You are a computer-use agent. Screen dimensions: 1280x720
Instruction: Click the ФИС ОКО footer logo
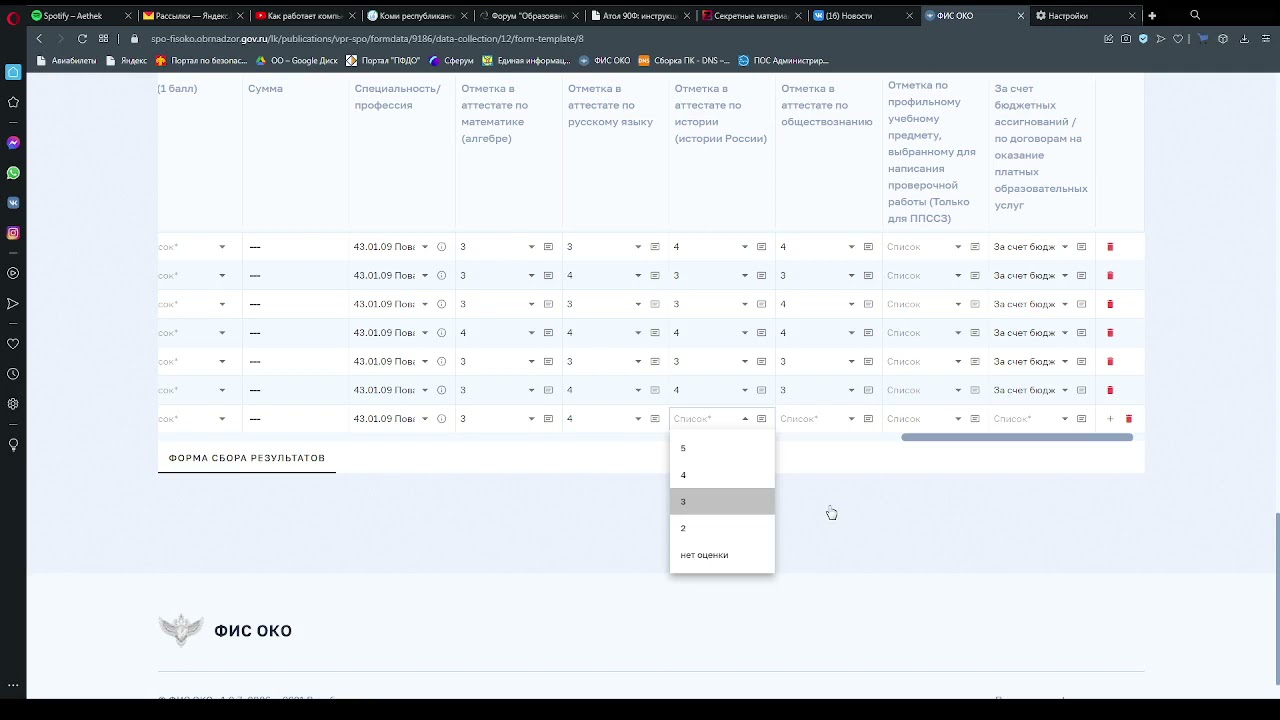click(225, 630)
